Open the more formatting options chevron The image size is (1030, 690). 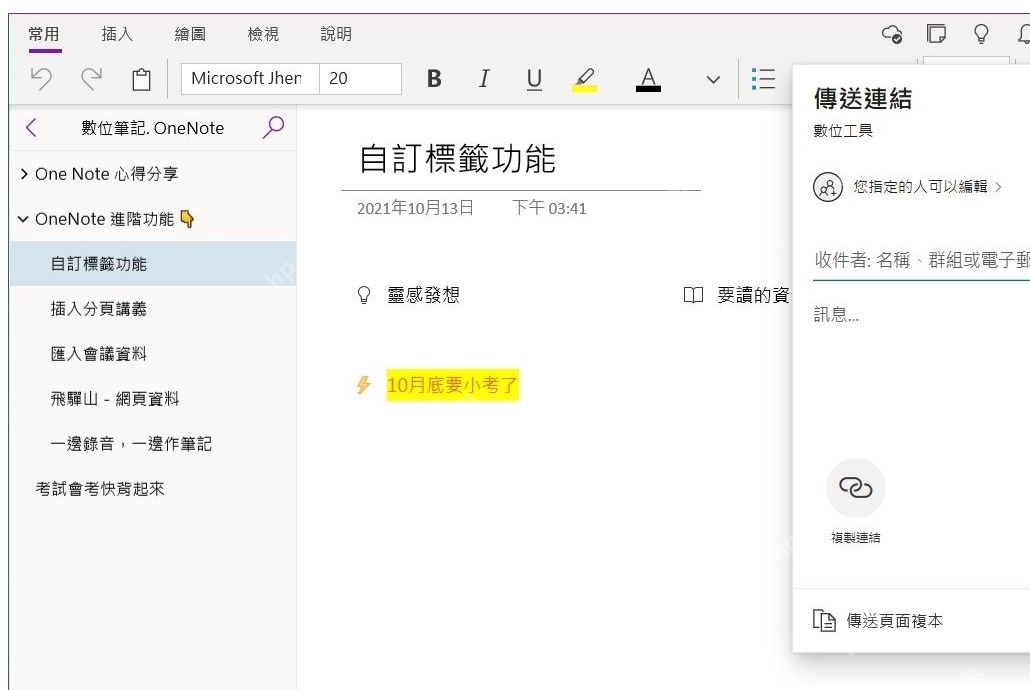coord(713,80)
